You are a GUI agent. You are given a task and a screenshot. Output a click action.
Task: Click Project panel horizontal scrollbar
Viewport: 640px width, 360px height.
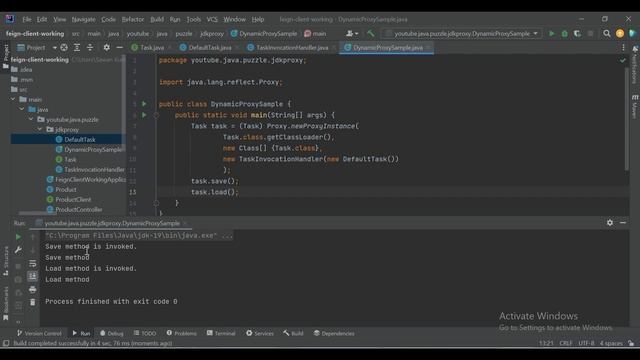38,213
